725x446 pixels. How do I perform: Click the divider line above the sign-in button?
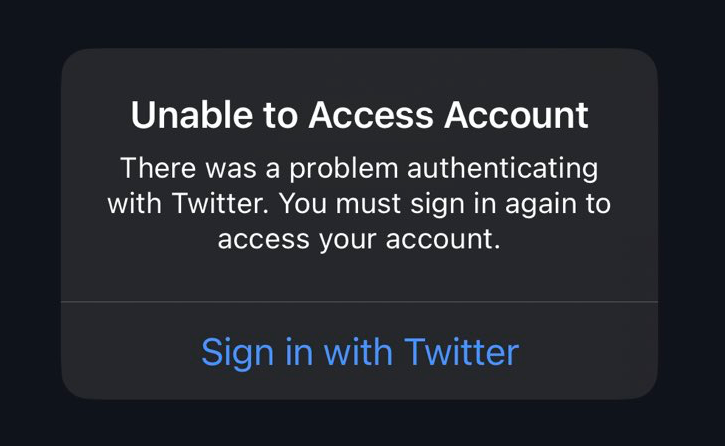point(360,301)
